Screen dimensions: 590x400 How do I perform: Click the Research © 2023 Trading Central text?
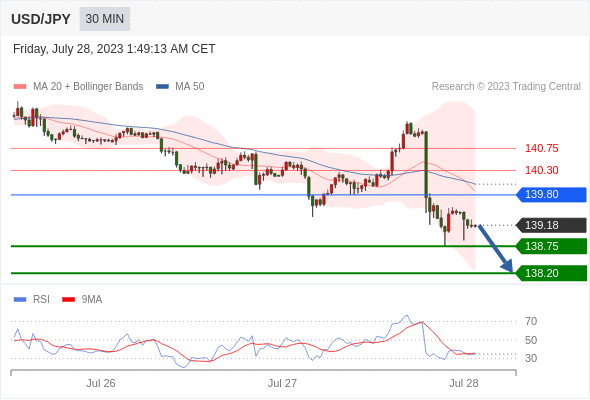click(506, 87)
